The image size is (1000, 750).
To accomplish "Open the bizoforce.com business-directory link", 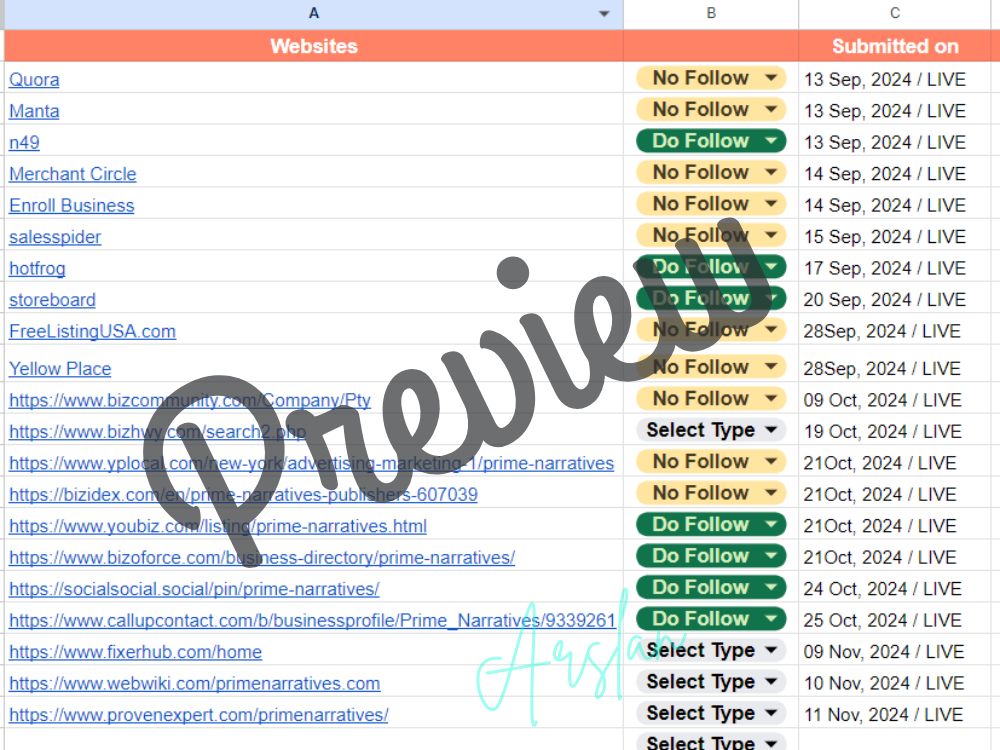I will [262, 557].
